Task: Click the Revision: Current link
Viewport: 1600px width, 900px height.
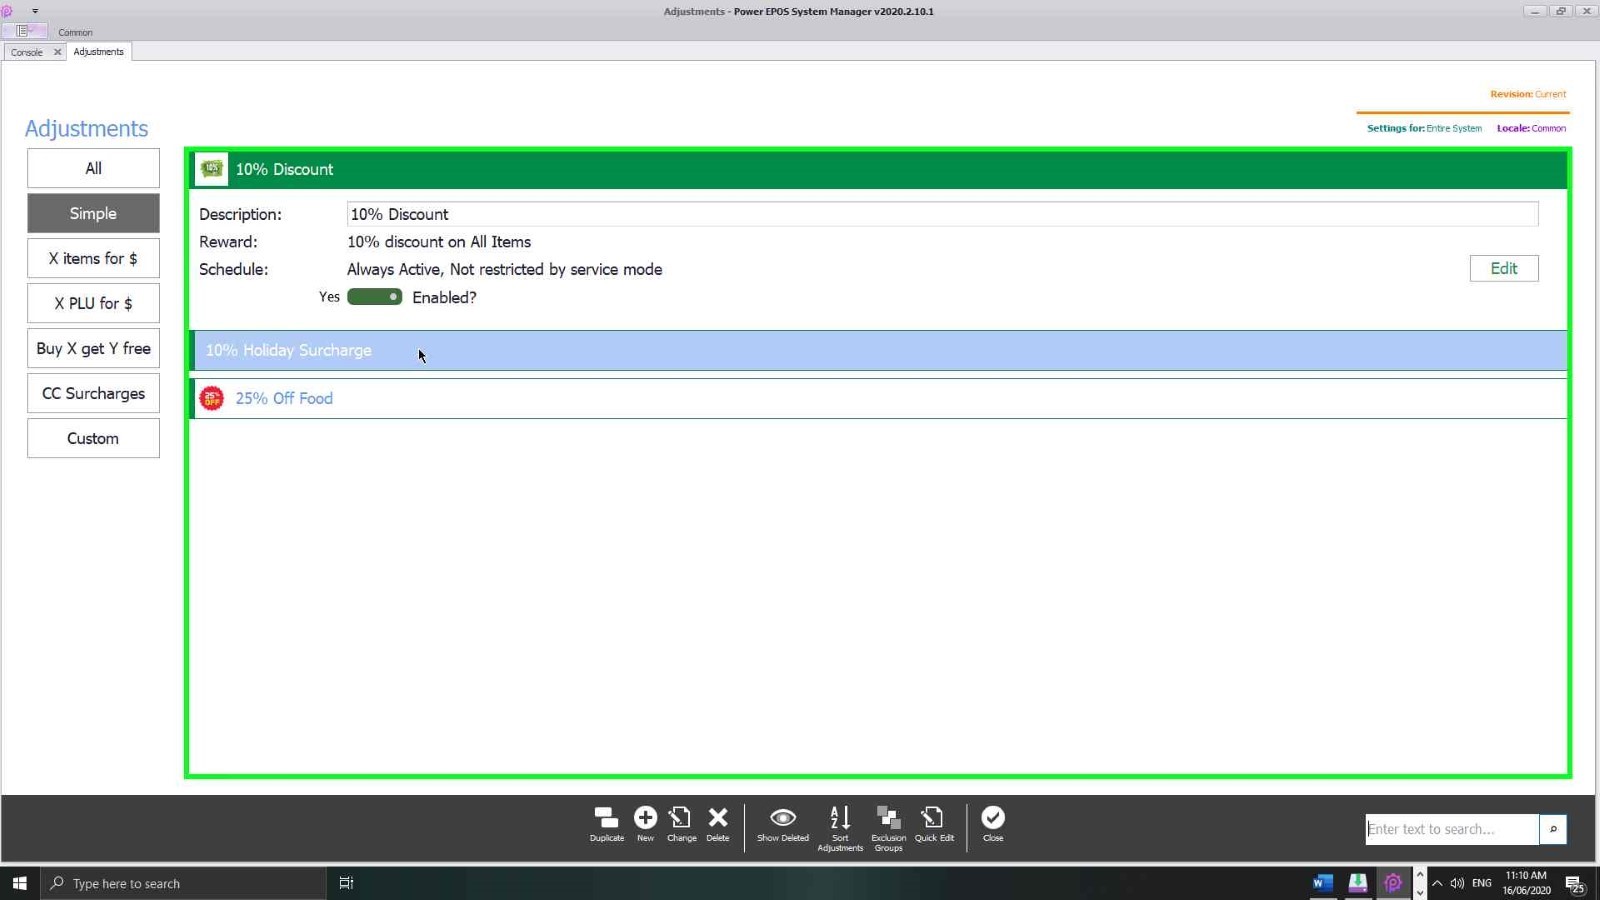Action: (1528, 94)
